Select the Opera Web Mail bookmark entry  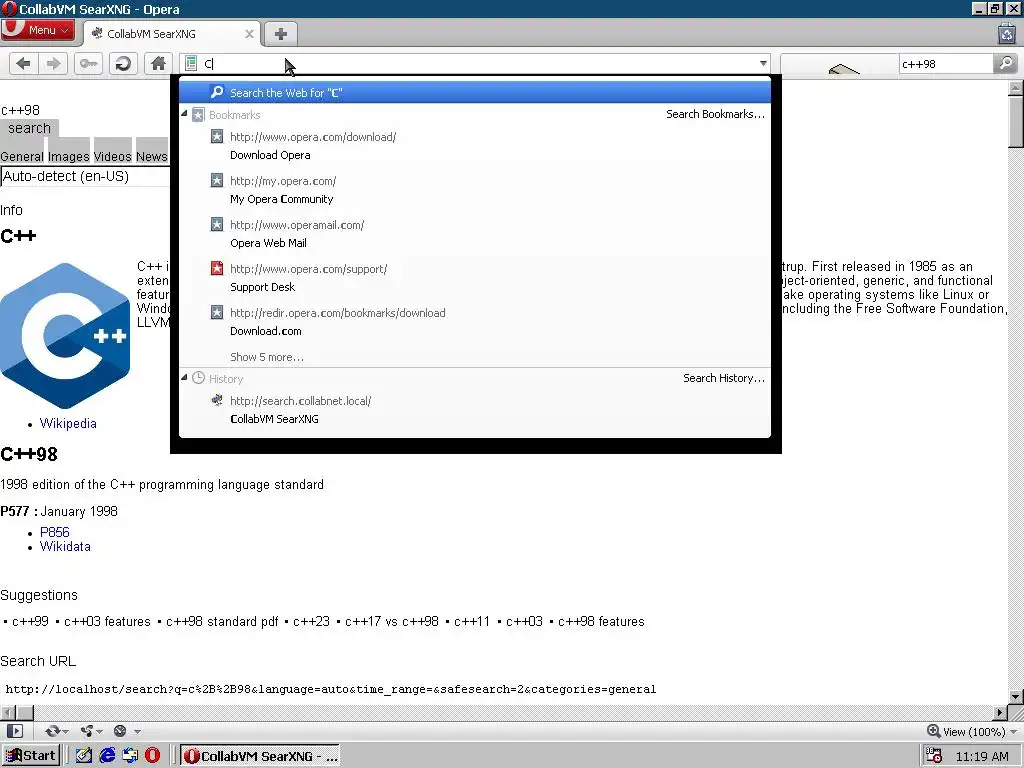coord(475,233)
